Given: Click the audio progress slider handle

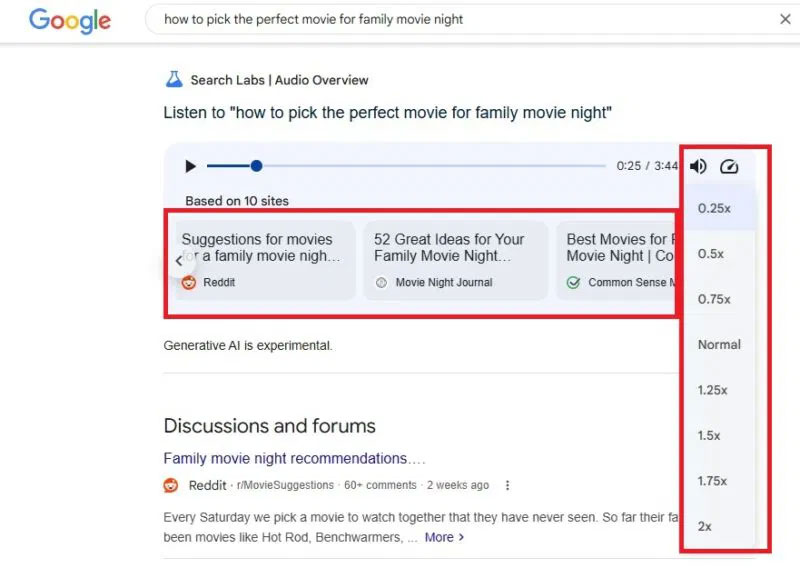Looking at the screenshot, I should (257, 166).
